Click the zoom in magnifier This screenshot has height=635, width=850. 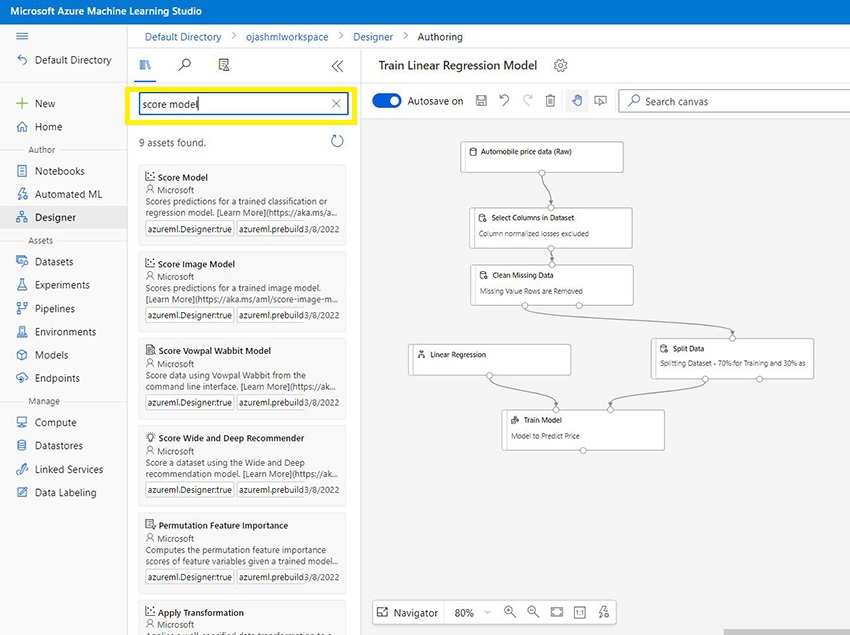pyautogui.click(x=510, y=612)
